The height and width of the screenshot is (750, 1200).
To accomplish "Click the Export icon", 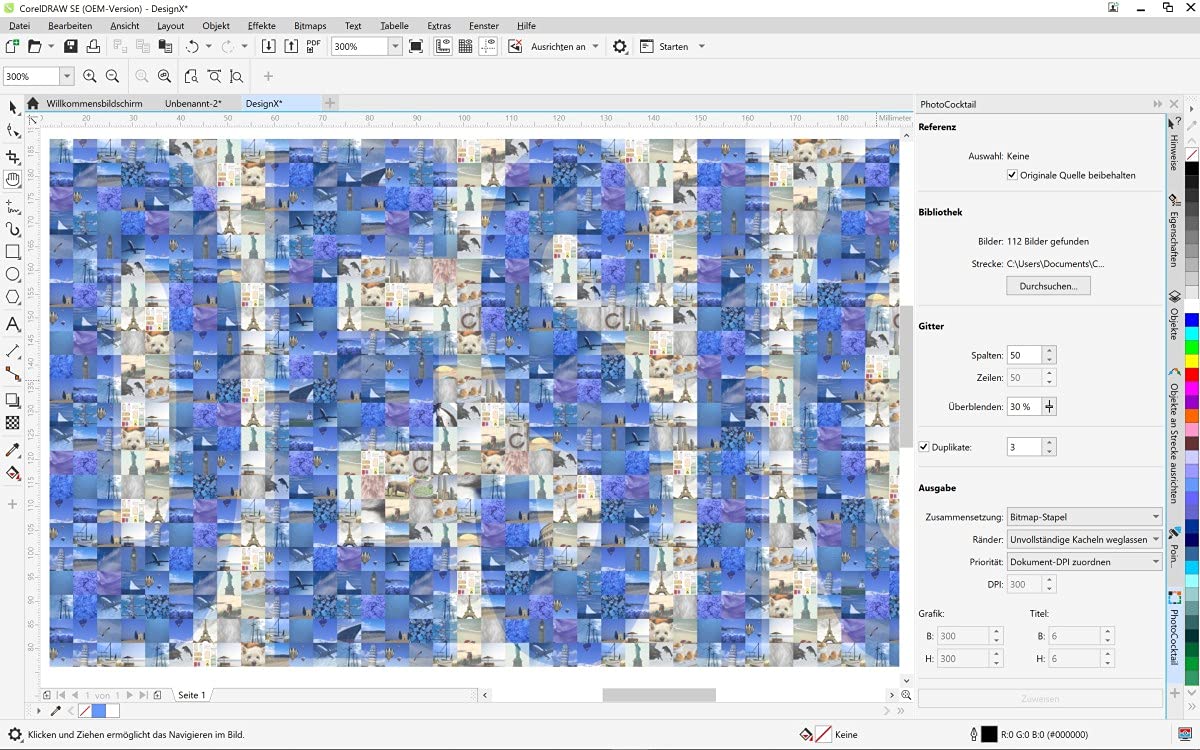I will [290, 46].
